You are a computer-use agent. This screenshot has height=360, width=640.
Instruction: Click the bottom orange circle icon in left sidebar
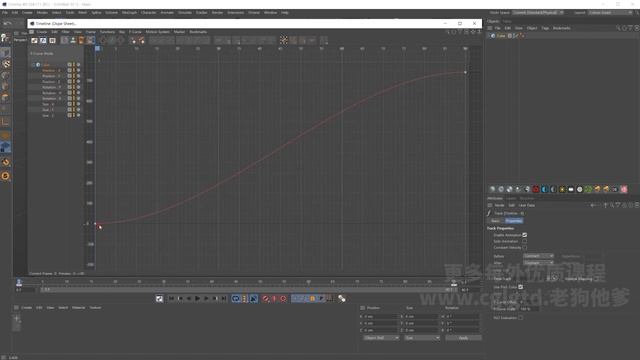pos(6,176)
